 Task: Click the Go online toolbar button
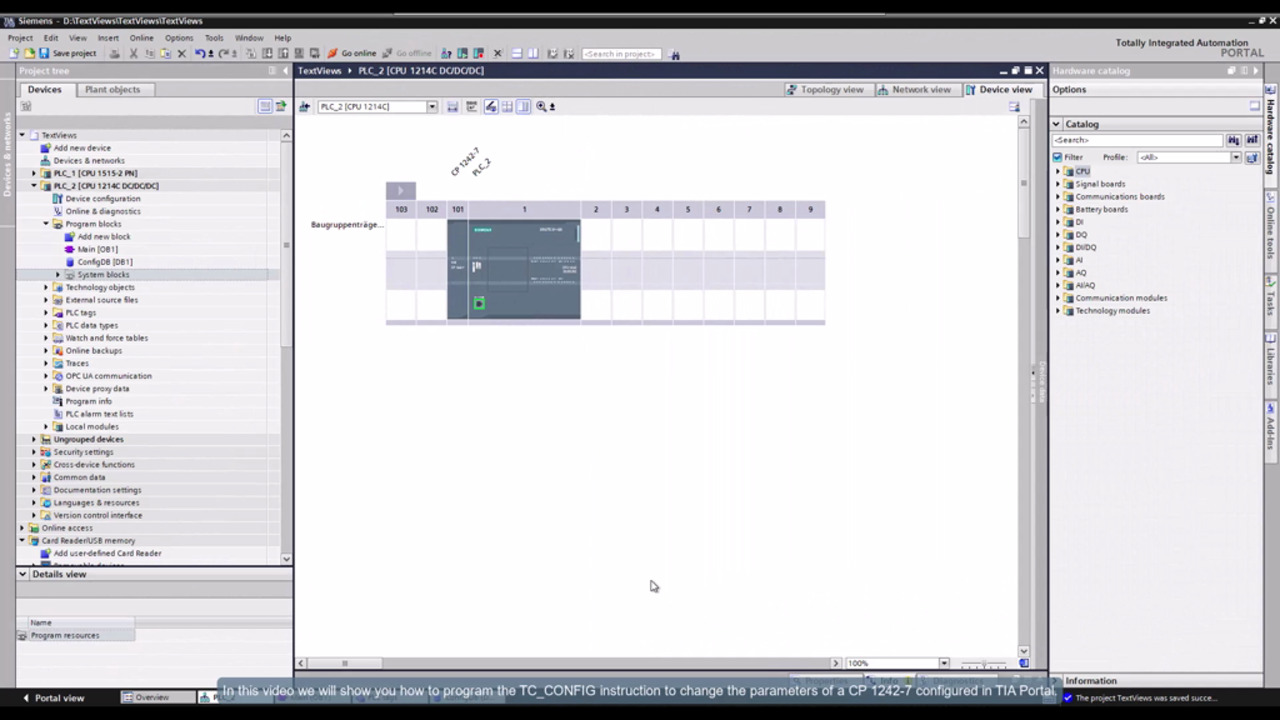pos(352,54)
